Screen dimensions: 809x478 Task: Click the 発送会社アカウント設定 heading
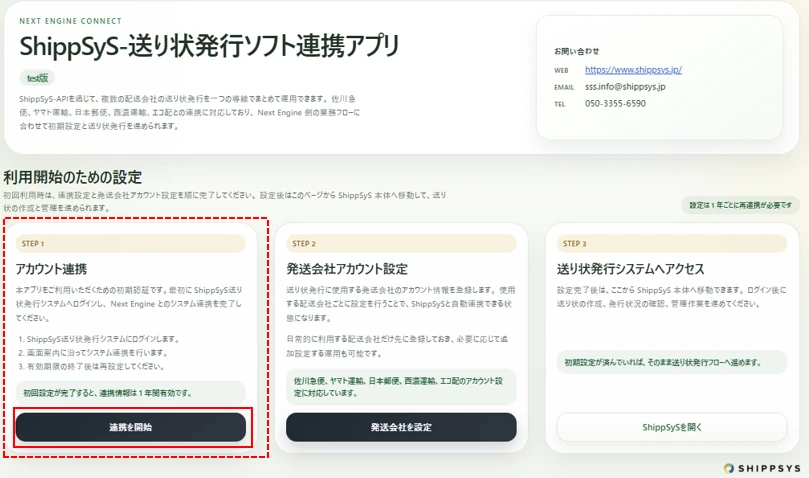tap(347, 269)
